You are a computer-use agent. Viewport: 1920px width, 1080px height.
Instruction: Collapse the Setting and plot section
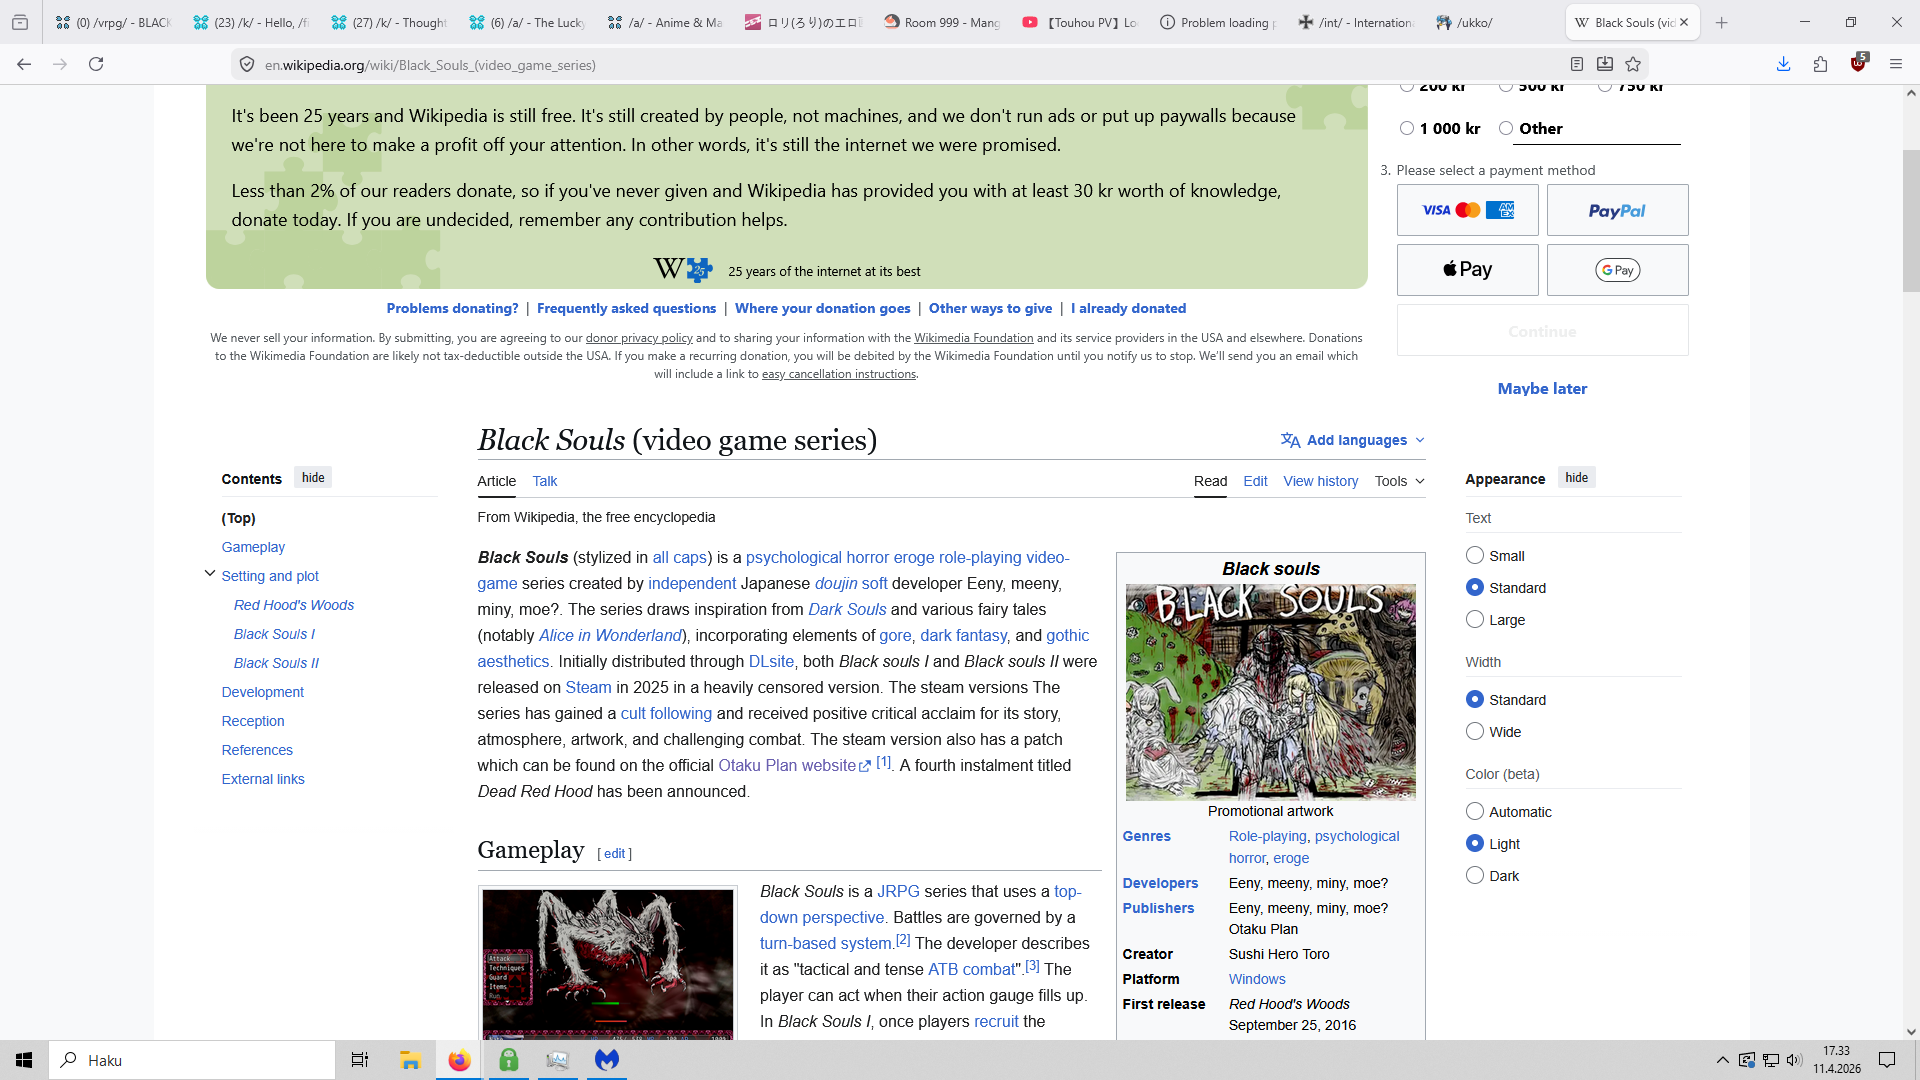pyautogui.click(x=210, y=574)
